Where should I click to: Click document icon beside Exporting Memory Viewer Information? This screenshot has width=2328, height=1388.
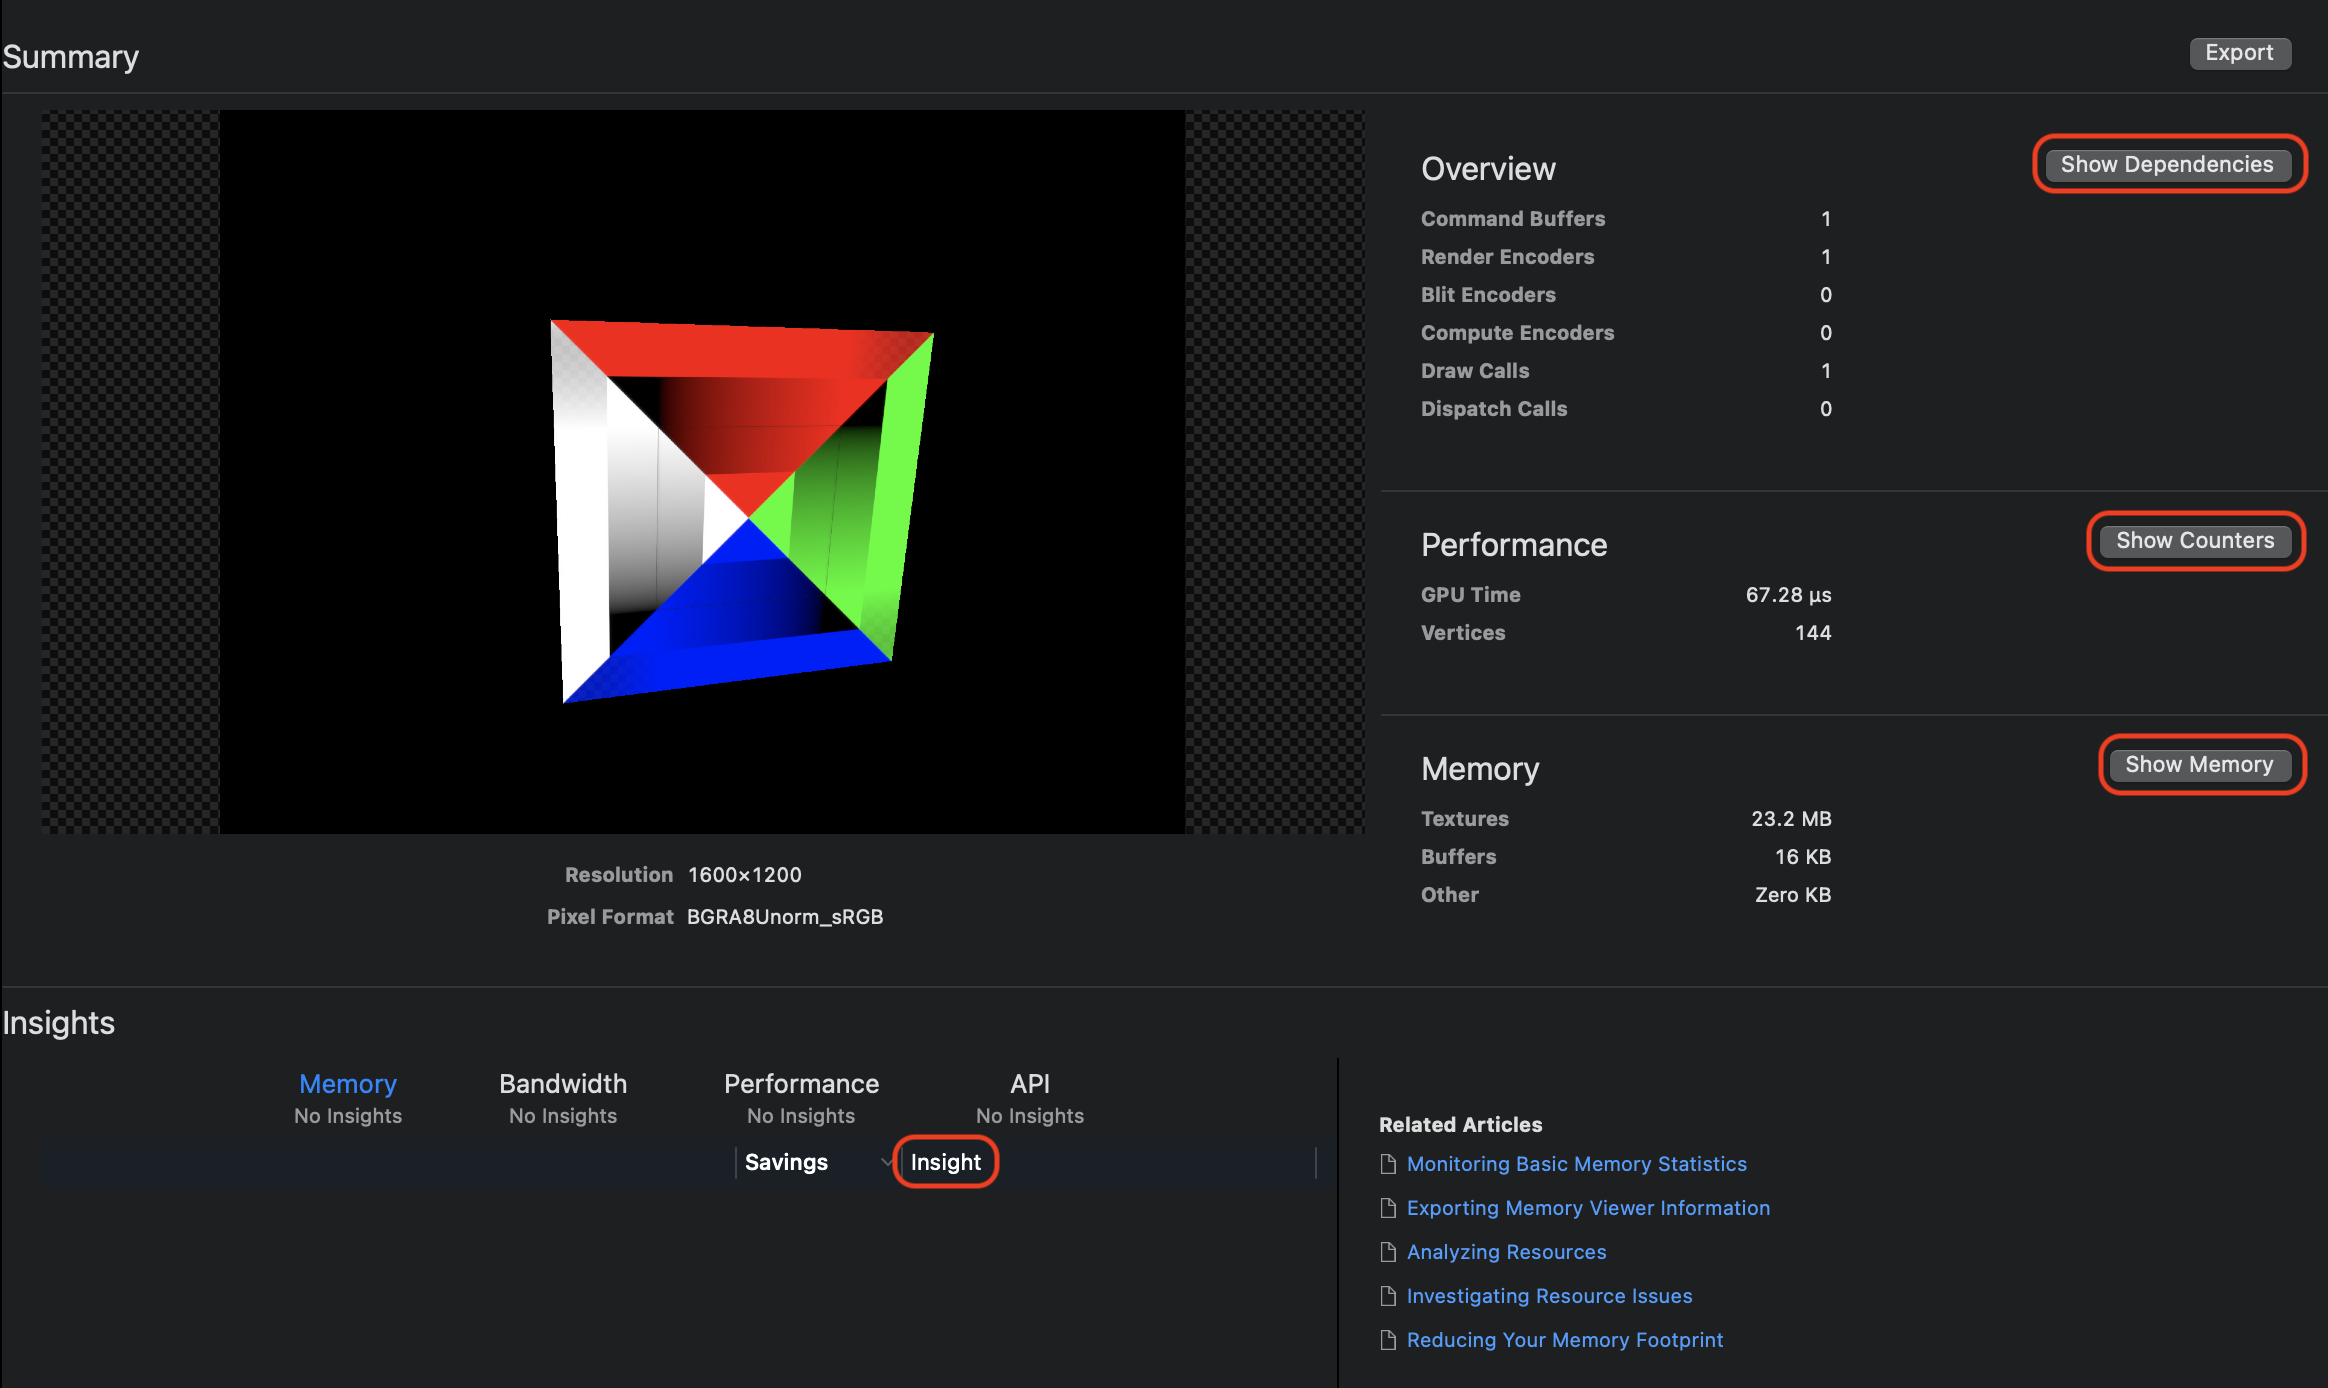click(x=1388, y=1208)
